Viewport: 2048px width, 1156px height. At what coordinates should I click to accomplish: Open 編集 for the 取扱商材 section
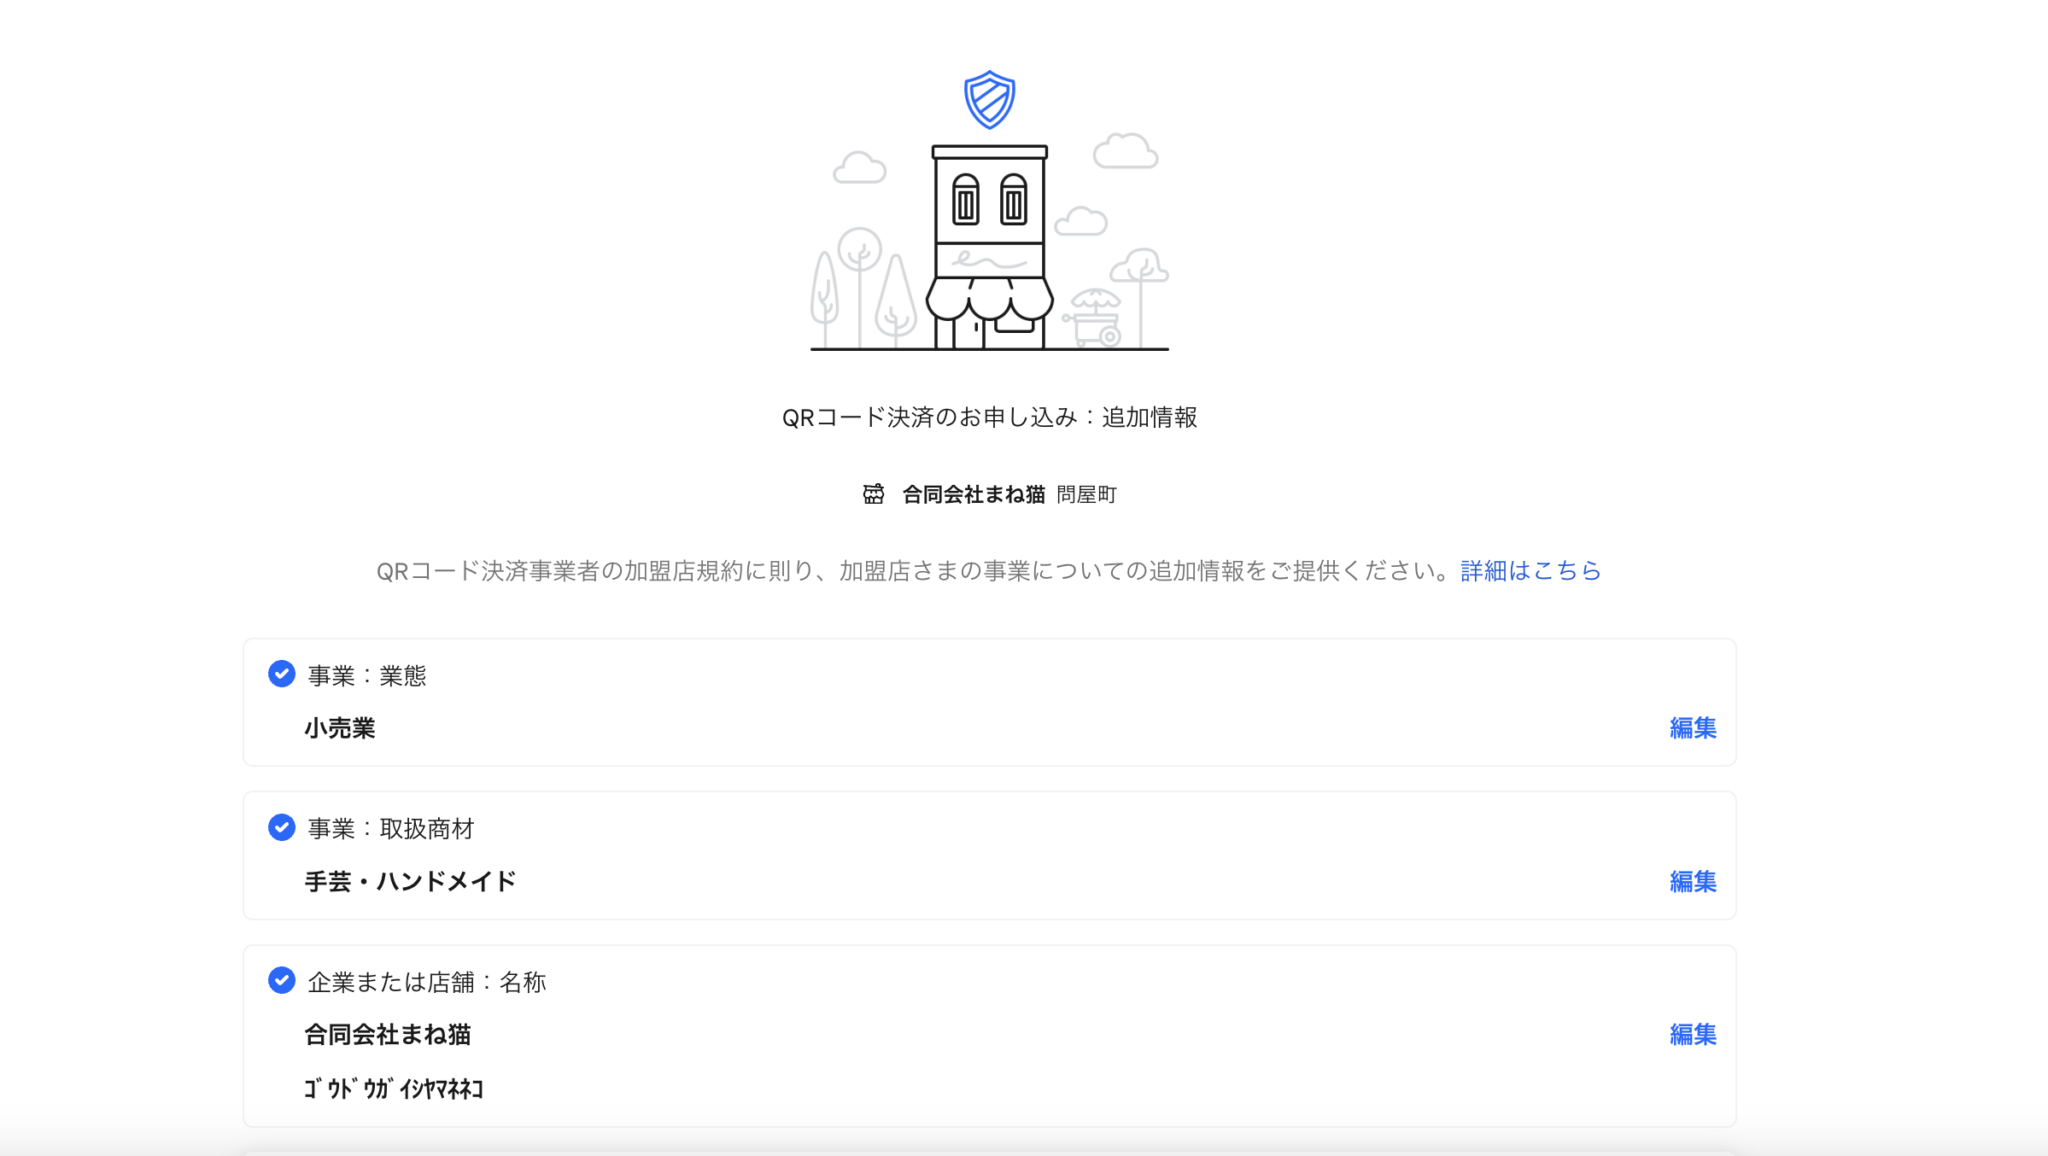point(1691,882)
